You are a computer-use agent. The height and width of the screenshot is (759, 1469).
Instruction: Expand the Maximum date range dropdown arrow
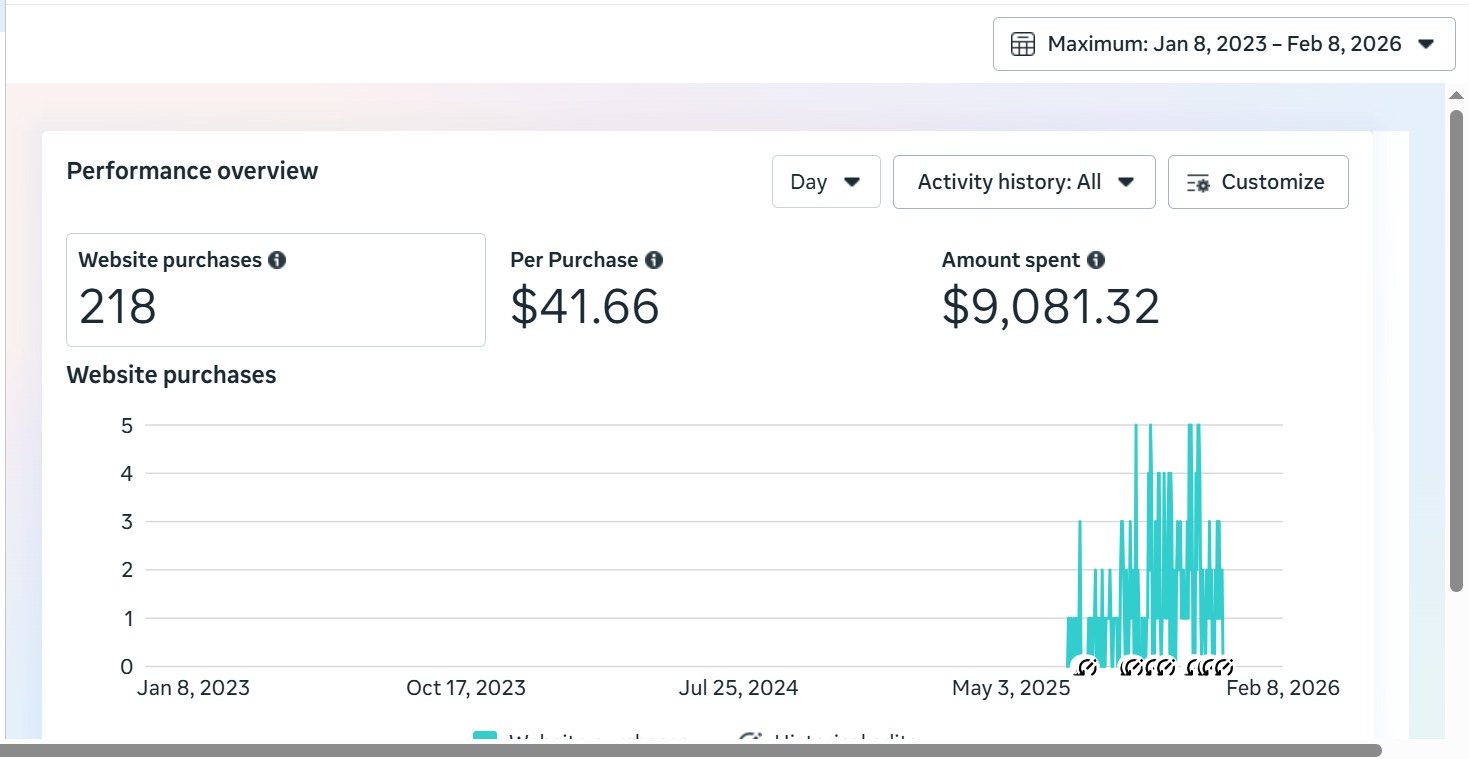point(1427,44)
